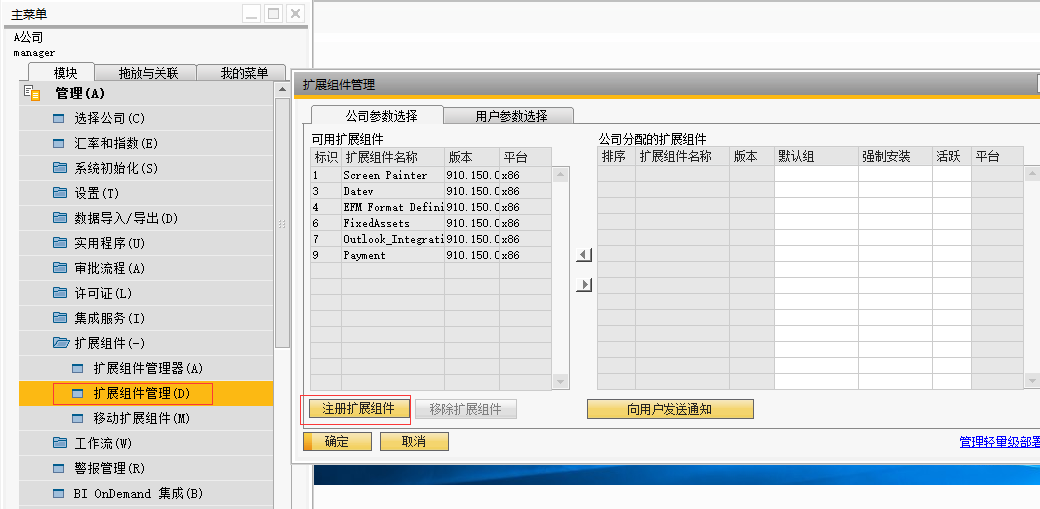Expand the 集成服务(I) folder
This screenshot has height=509, width=1040.
click(x=146, y=318)
